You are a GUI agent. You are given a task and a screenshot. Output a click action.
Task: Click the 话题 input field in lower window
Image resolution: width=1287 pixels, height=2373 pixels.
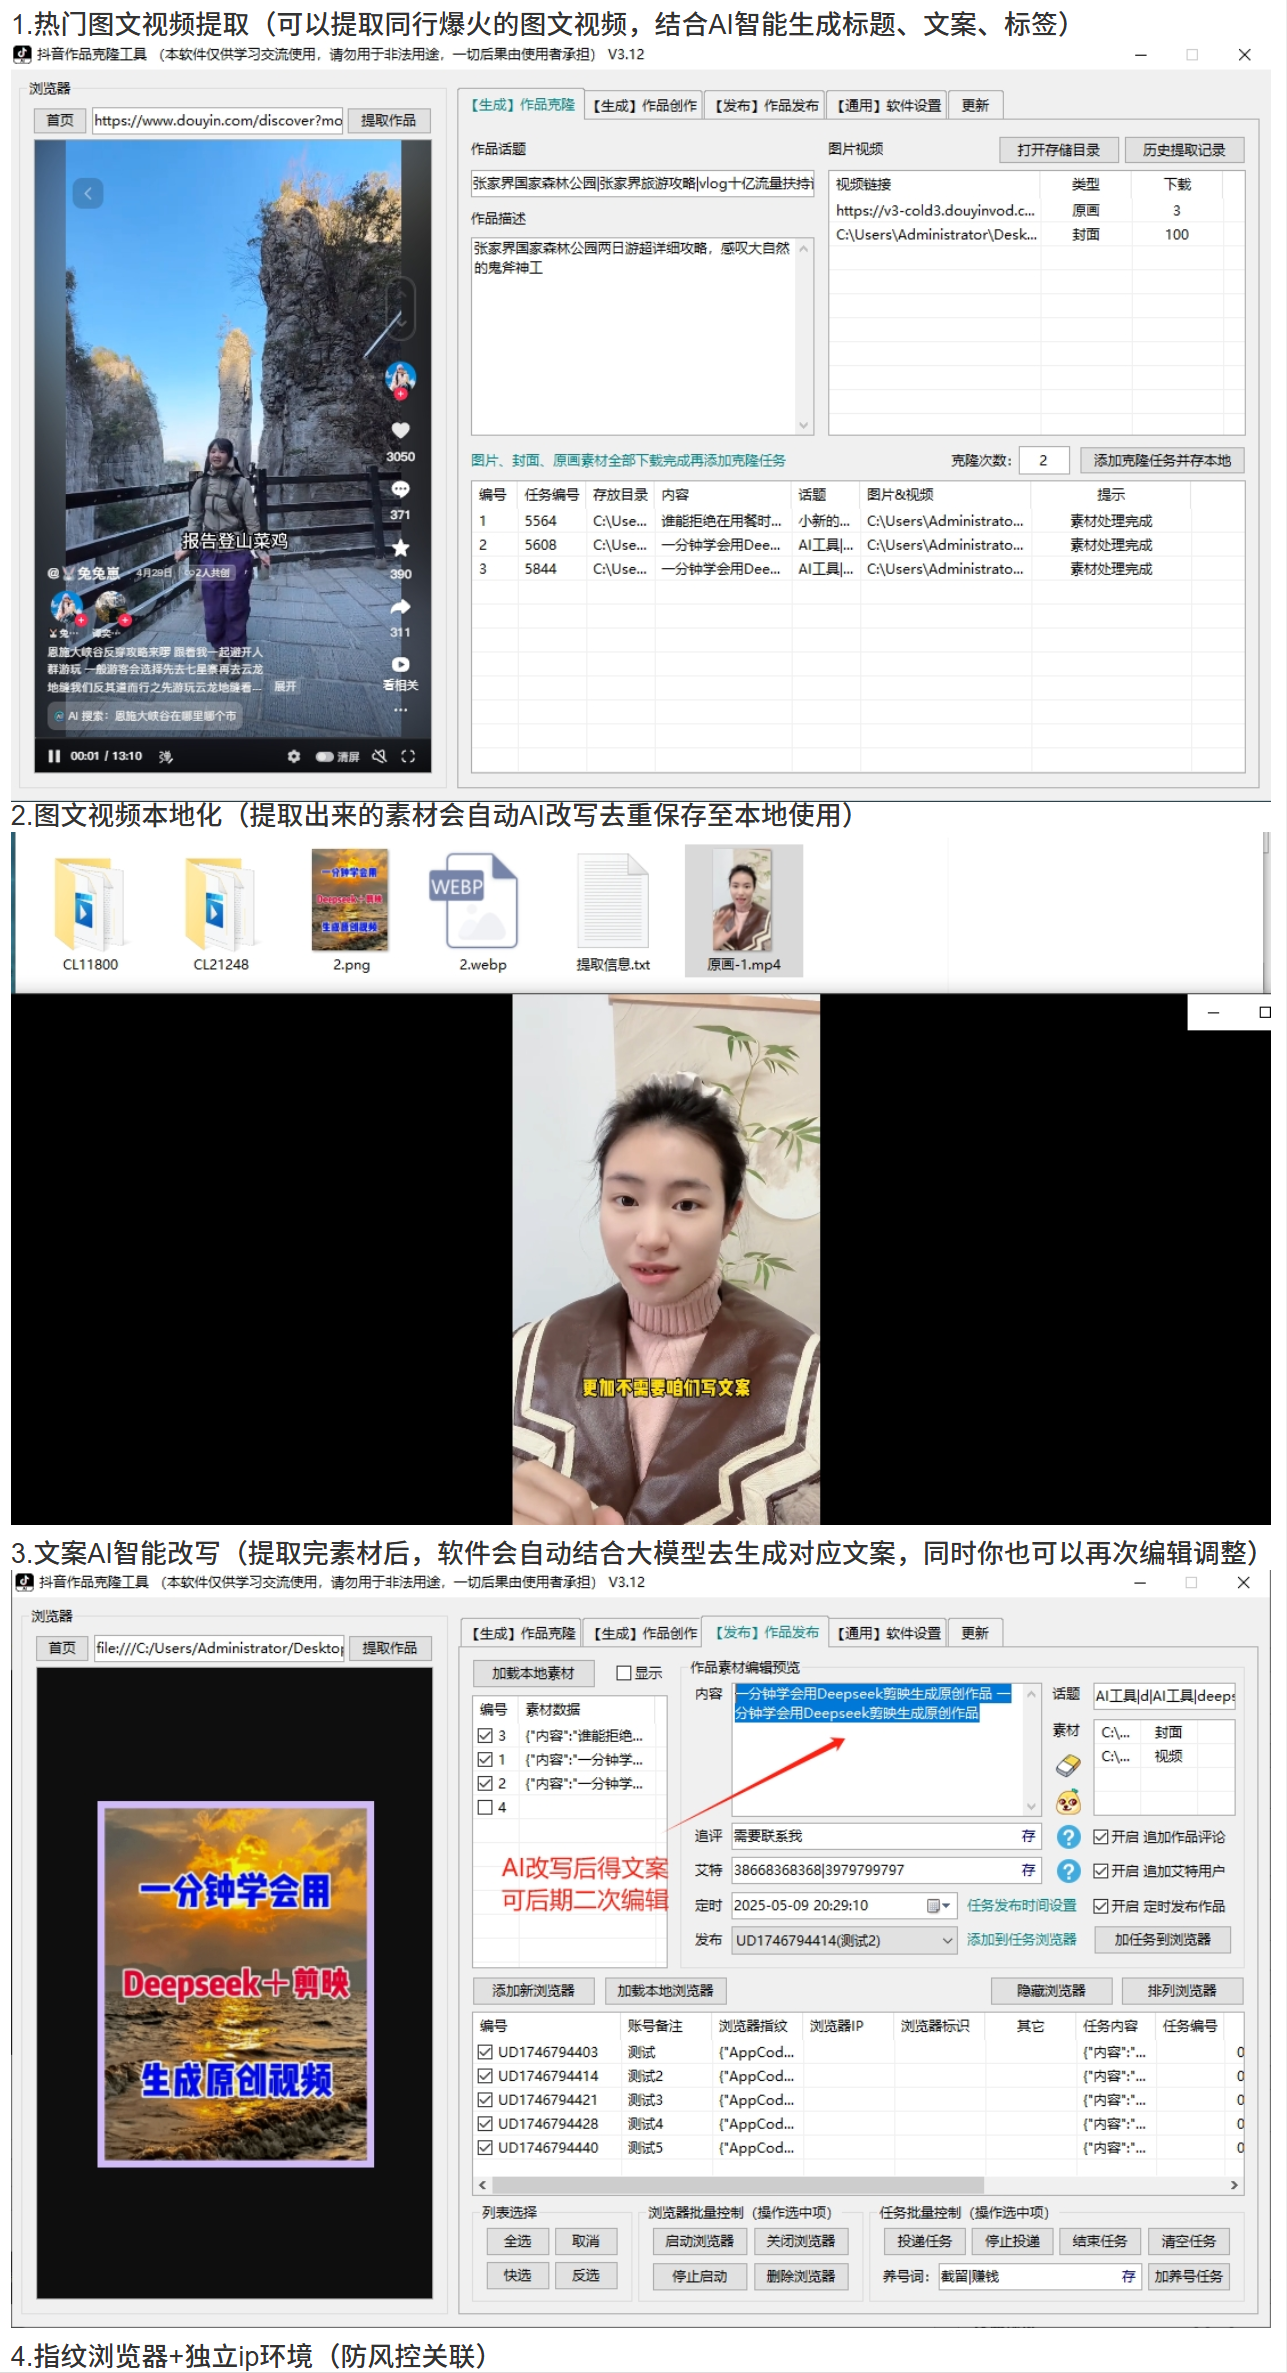click(1165, 1695)
